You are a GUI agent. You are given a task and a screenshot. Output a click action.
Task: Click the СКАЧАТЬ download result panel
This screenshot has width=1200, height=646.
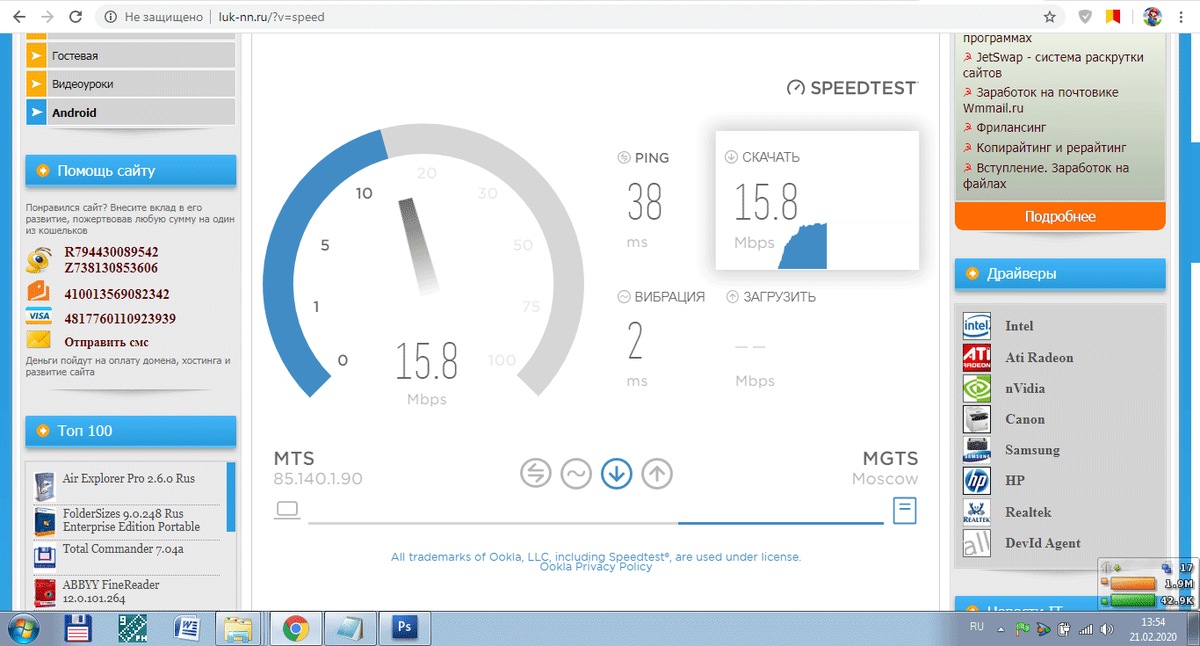click(x=816, y=200)
